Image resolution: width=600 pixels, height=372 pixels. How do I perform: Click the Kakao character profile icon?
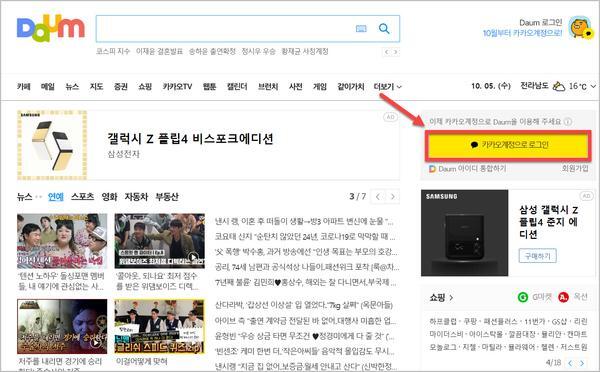point(580,28)
